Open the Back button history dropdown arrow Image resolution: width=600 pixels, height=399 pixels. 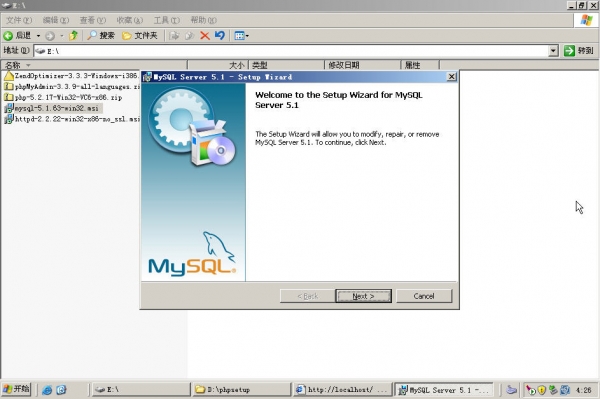pyautogui.click(x=38, y=36)
